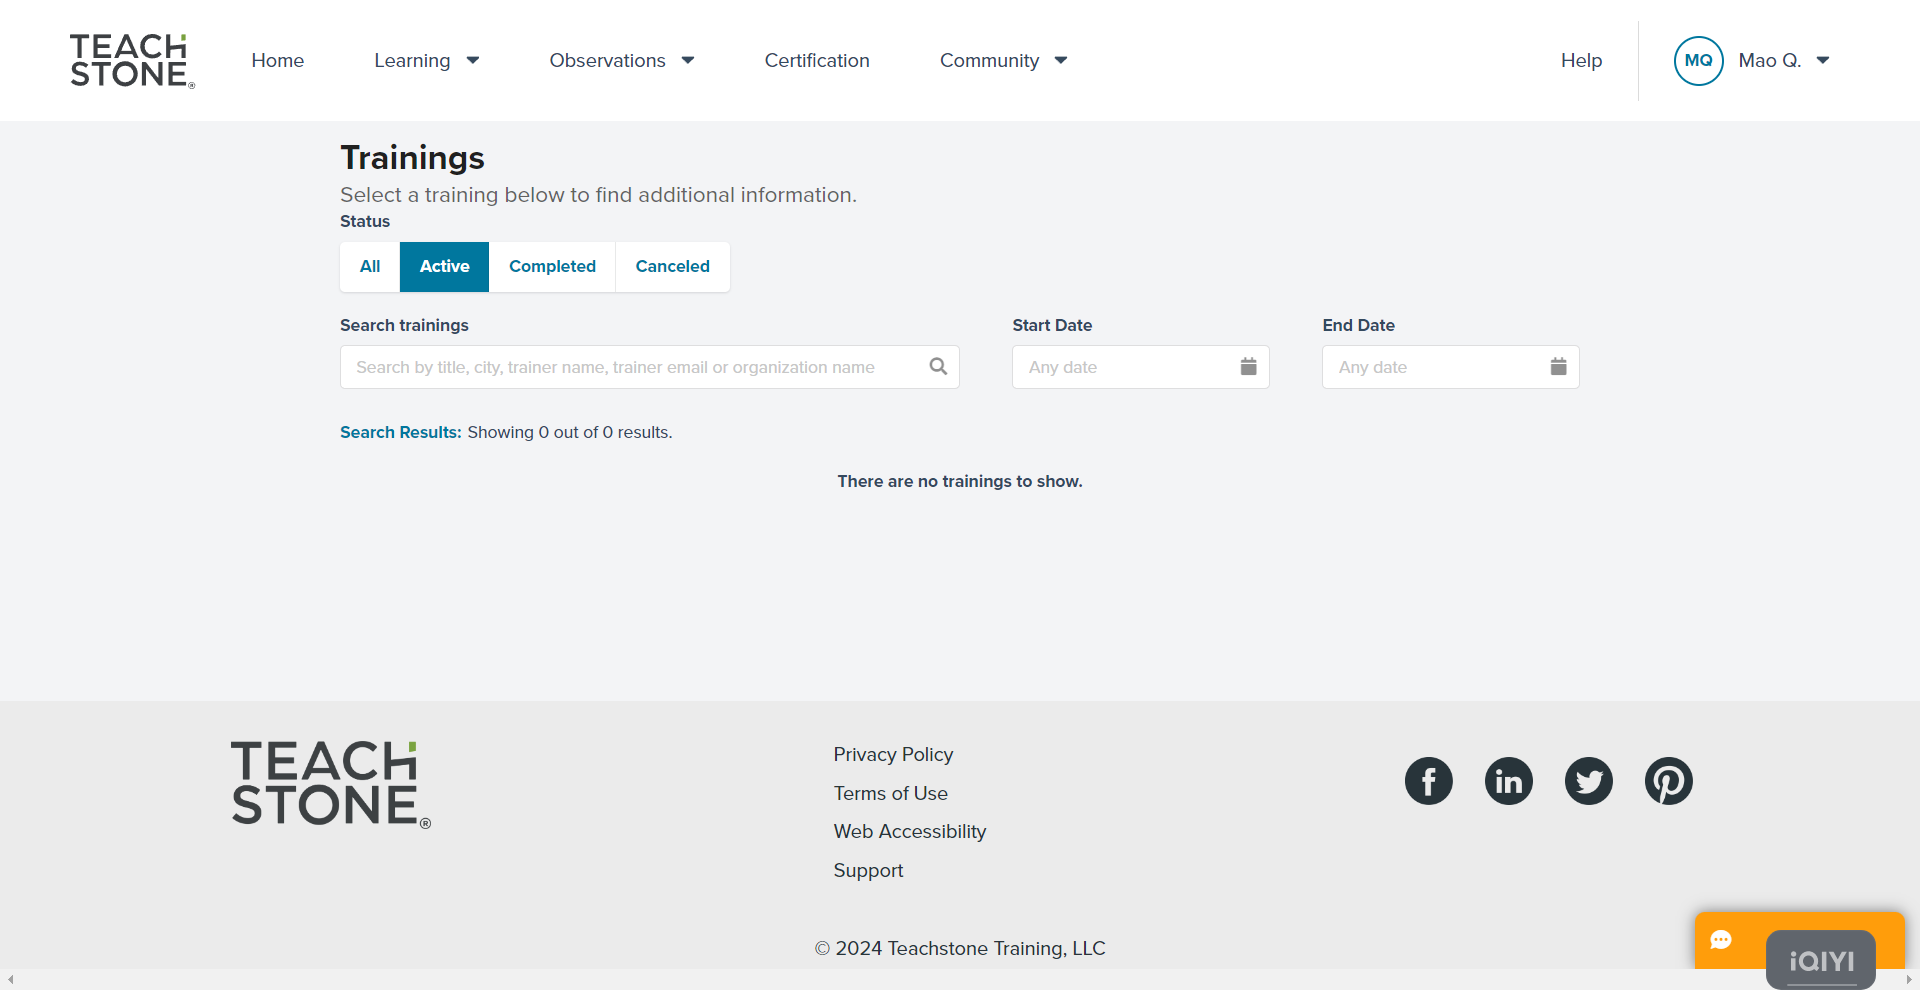Viewport: 1920px width, 990px height.
Task: Click the search magnifier icon
Action: (938, 367)
